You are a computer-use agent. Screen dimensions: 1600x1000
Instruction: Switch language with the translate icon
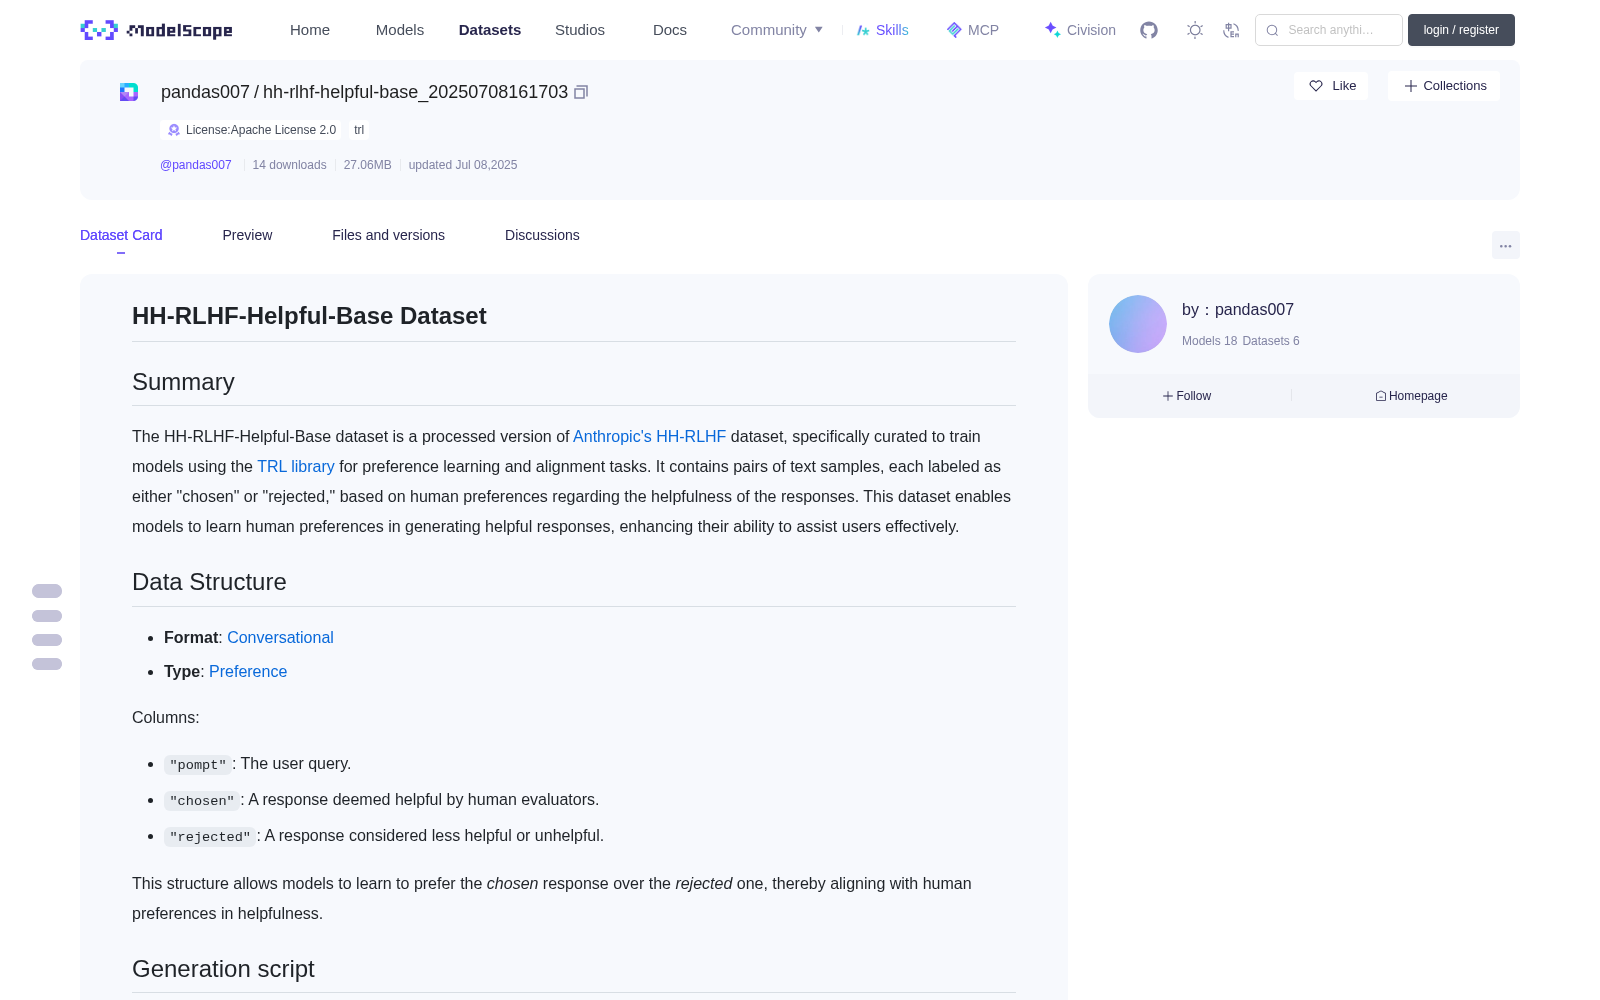[x=1231, y=30]
